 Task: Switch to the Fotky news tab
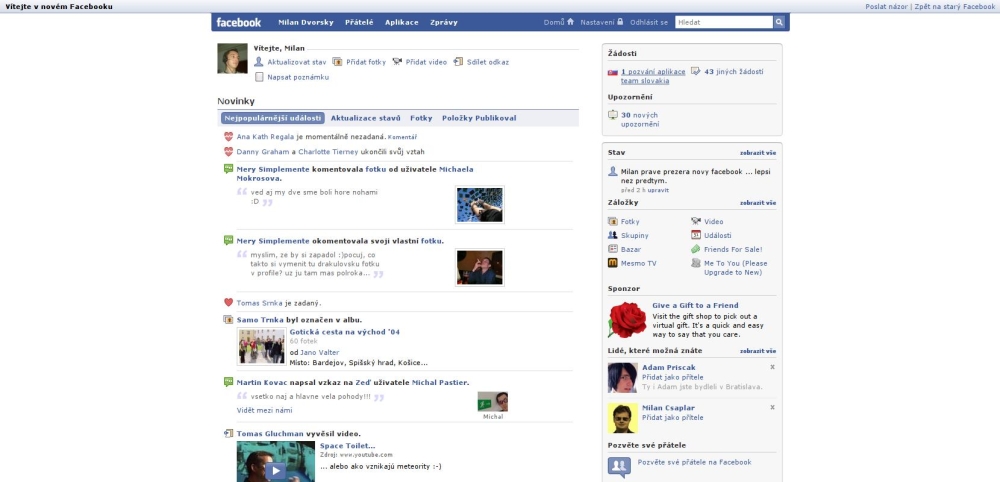421,118
